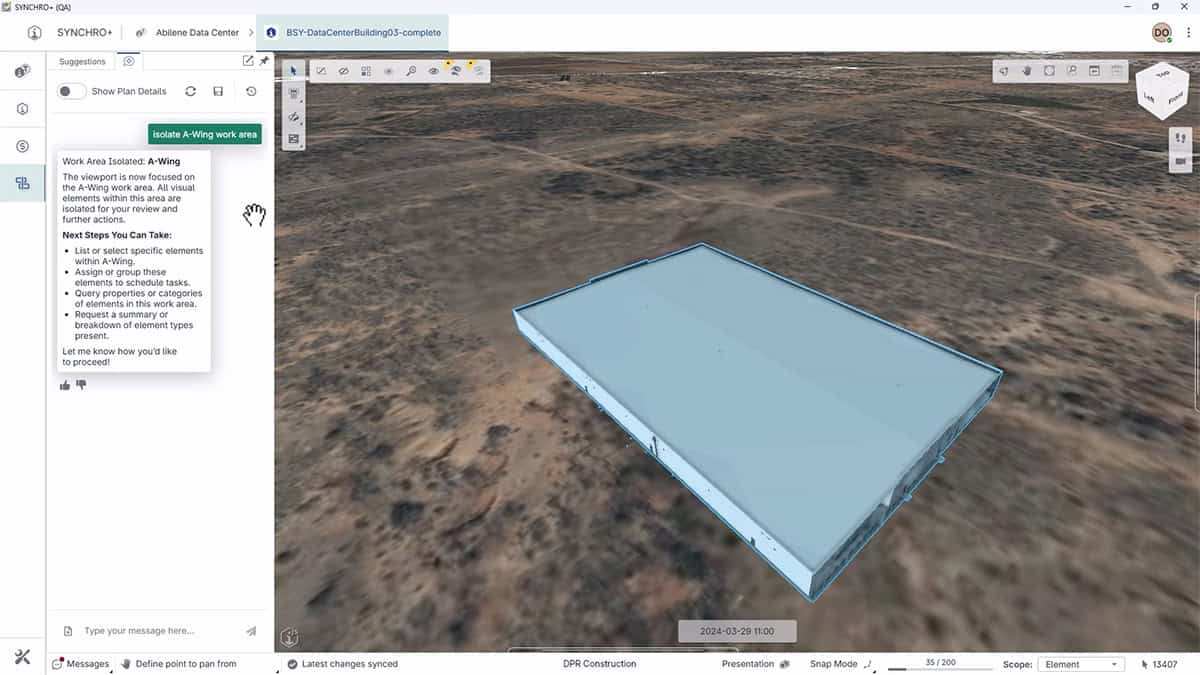Select the Suggestions tab
The width and height of the screenshot is (1200, 675).
(x=81, y=61)
